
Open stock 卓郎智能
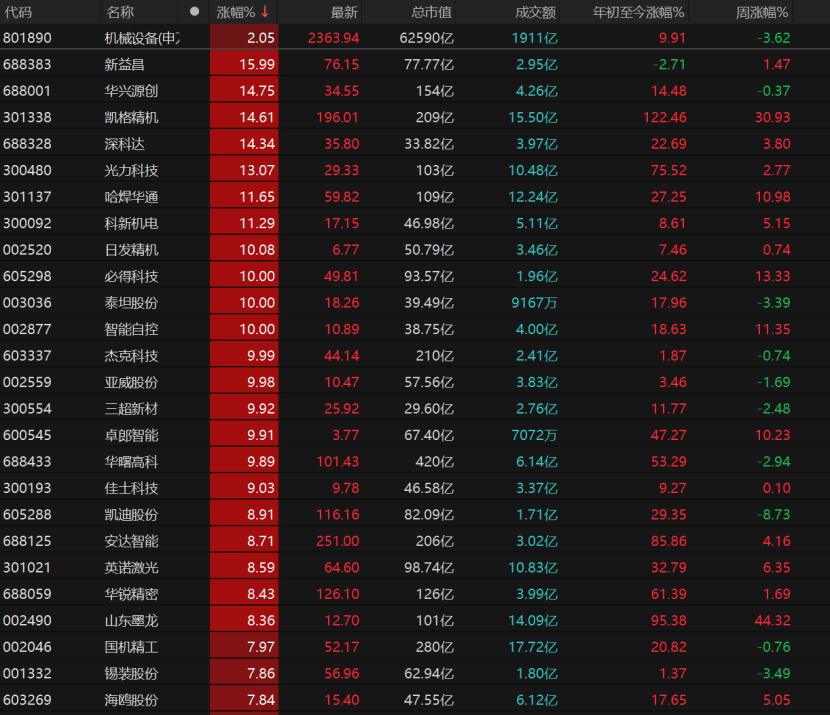click(131, 435)
